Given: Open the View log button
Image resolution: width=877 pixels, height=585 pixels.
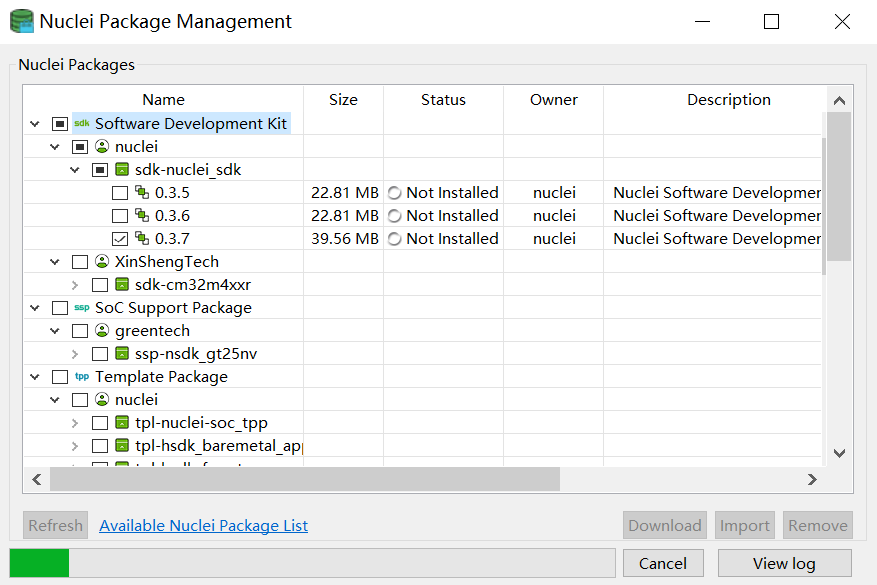Looking at the screenshot, I should pos(784,563).
